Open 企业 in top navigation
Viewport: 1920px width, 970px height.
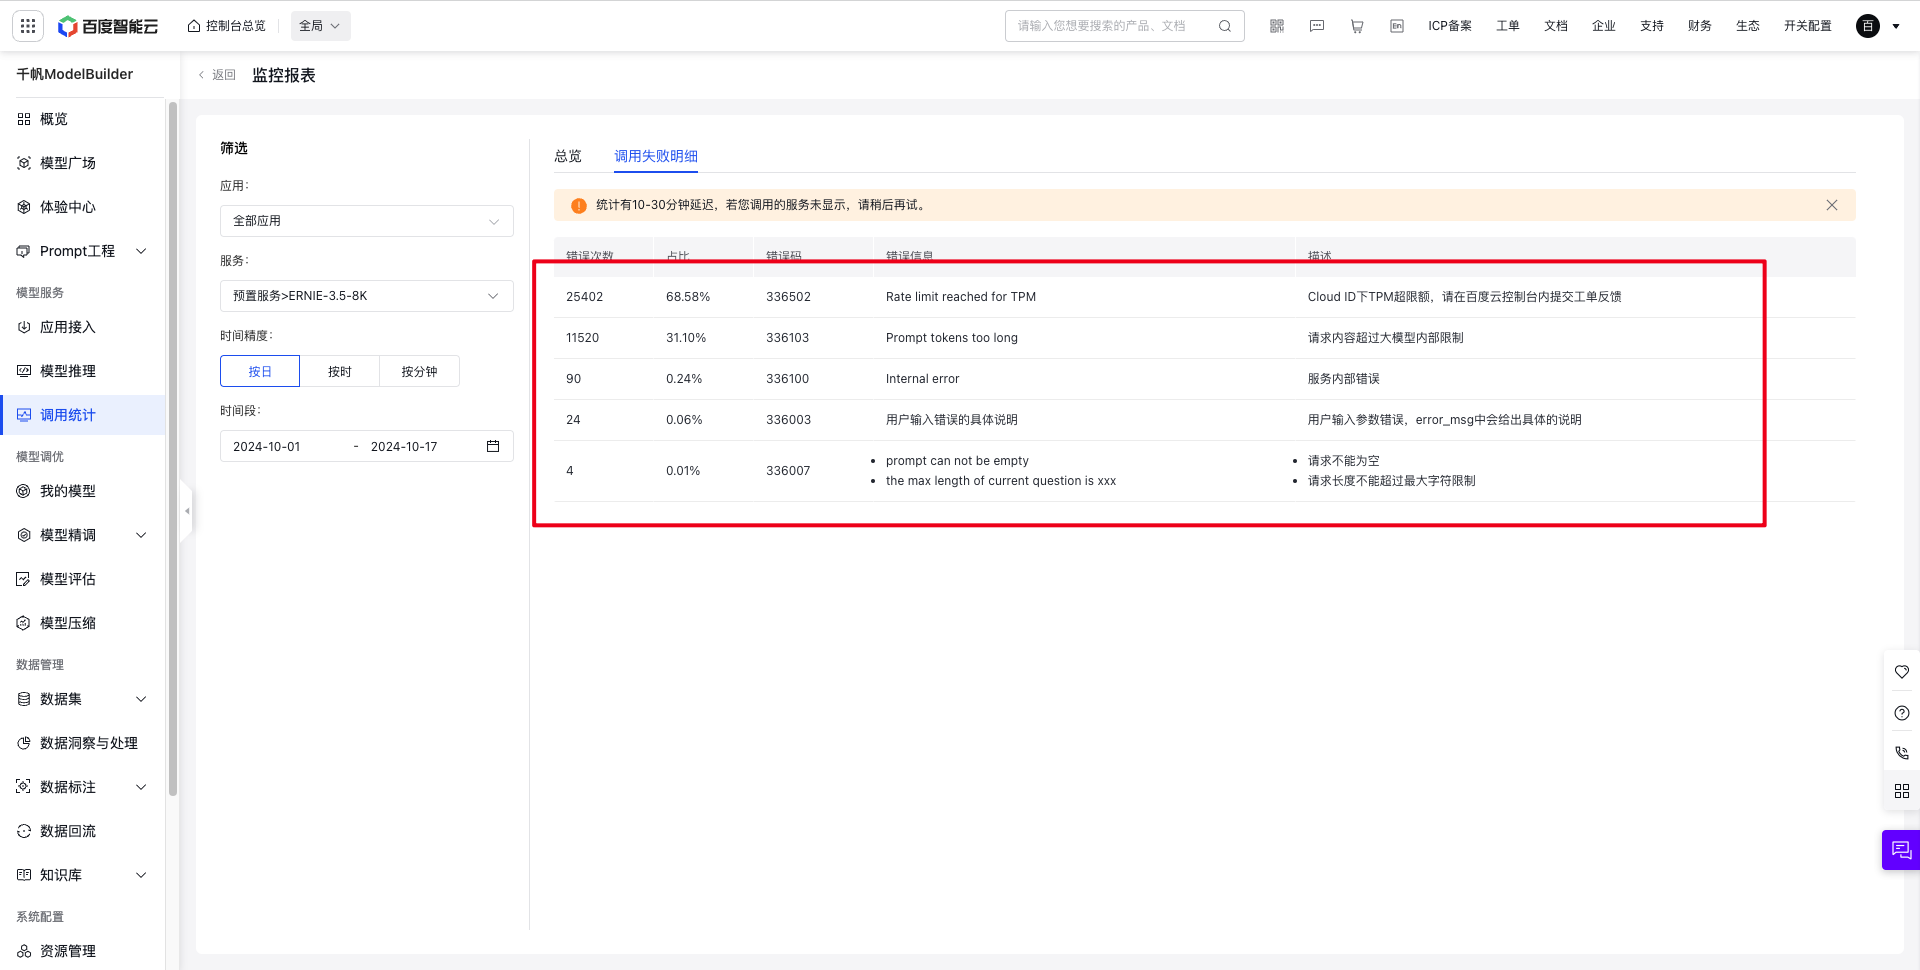click(x=1604, y=26)
